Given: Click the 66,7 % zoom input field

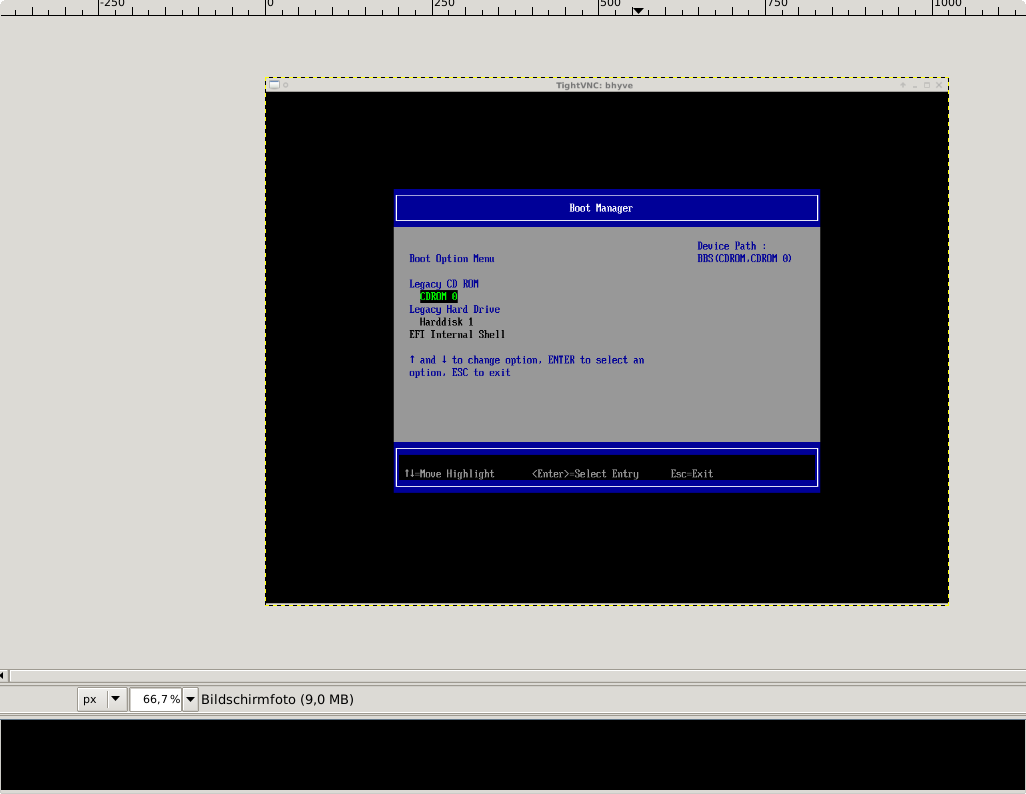Looking at the screenshot, I should (156, 699).
